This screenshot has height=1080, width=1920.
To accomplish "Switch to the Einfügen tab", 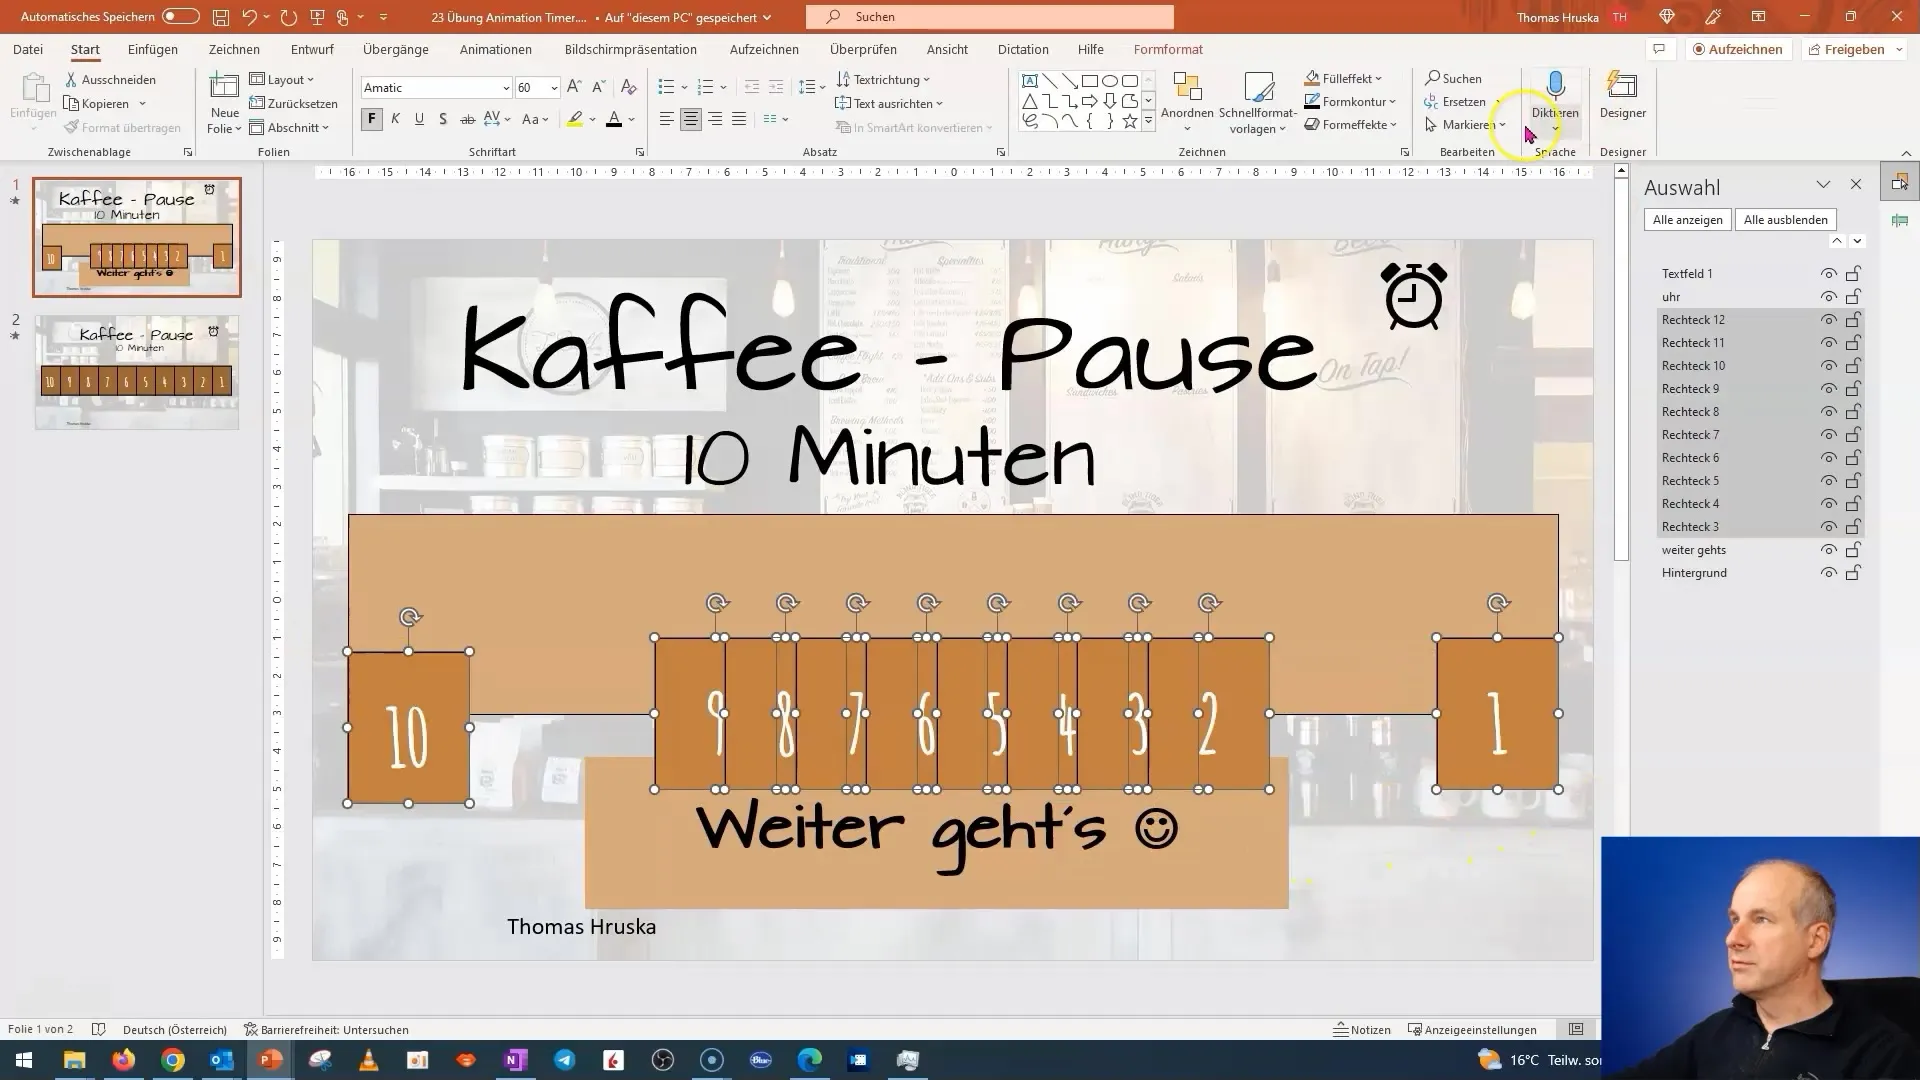I will pos(153,49).
